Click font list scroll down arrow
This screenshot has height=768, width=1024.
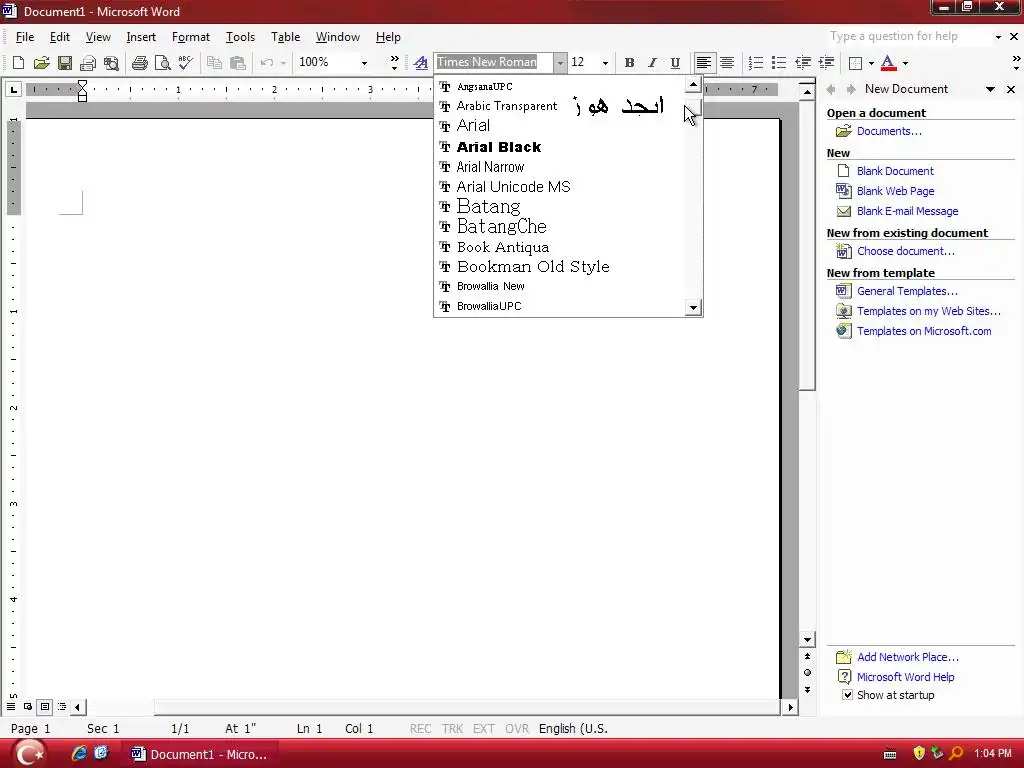coord(693,307)
